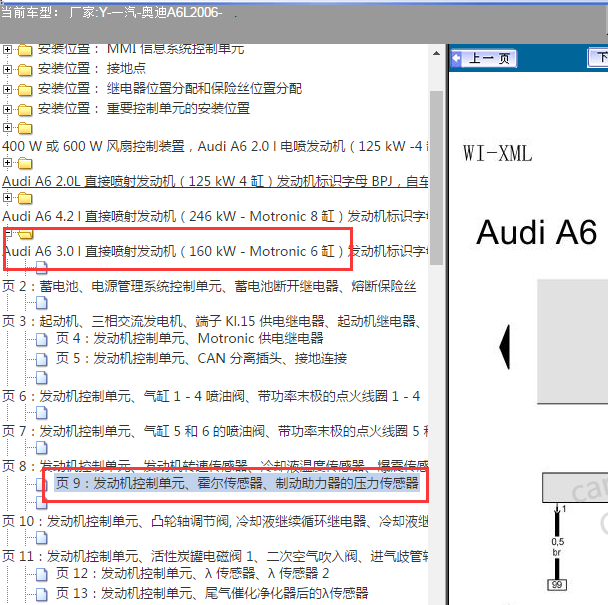The height and width of the screenshot is (605, 608).
Task: Expand Audi A6 4.2 l engine node
Action: 7,197
